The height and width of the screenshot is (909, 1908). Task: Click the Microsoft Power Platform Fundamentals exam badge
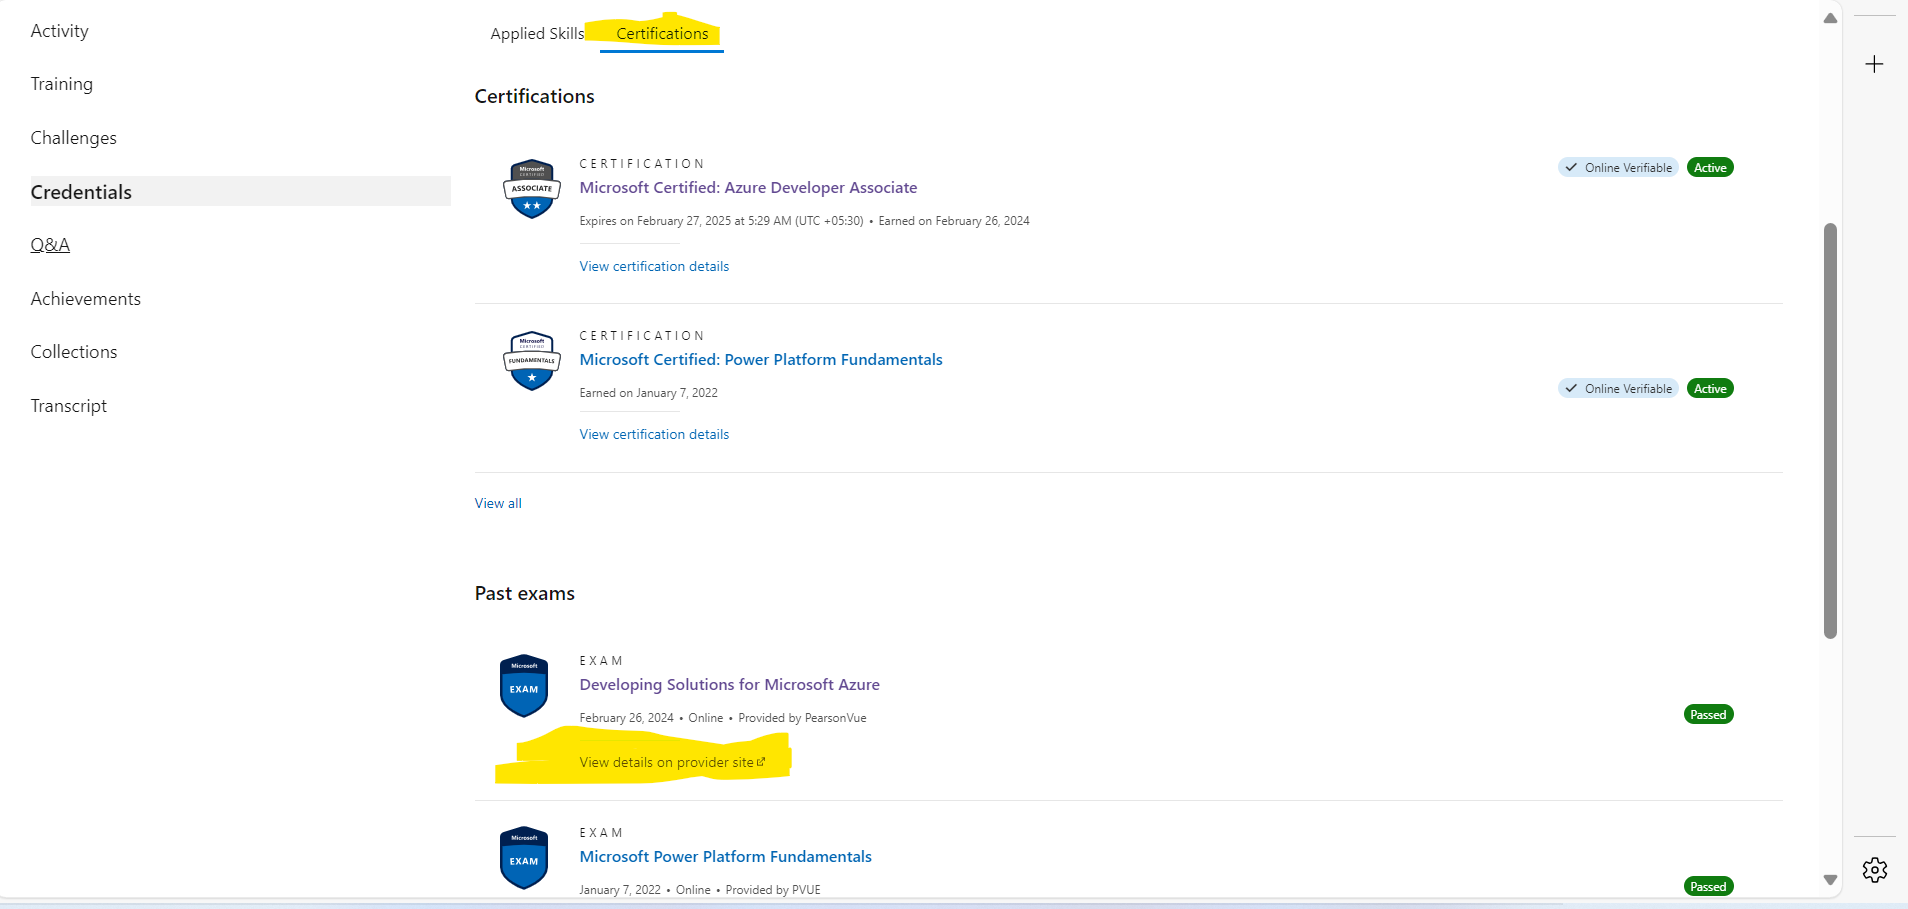(x=524, y=858)
